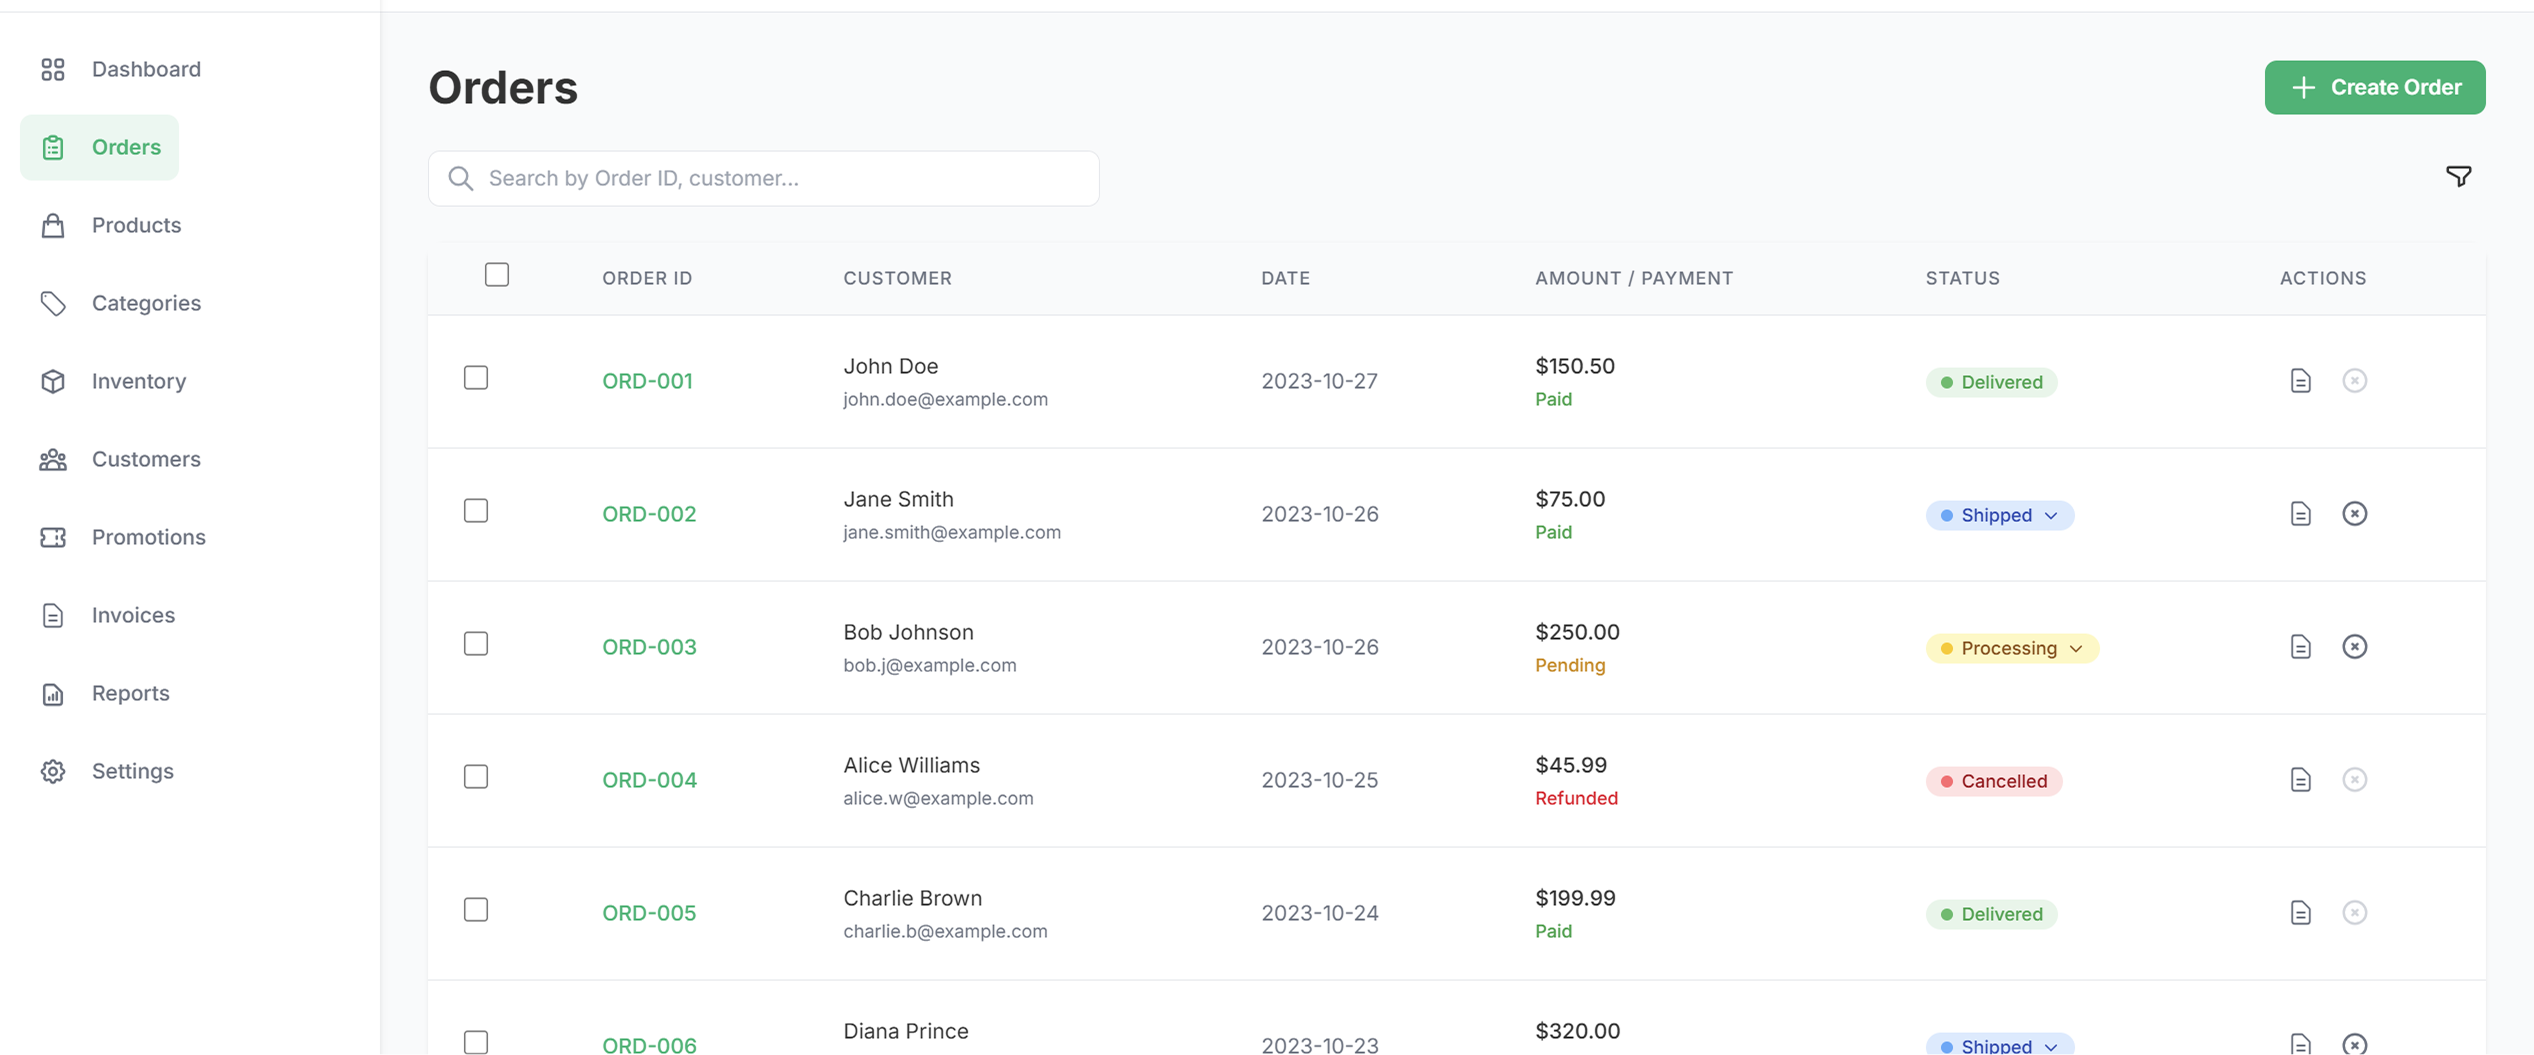2534x1055 pixels.
Task: Check the box for order ORD-002
Action: tap(476, 511)
